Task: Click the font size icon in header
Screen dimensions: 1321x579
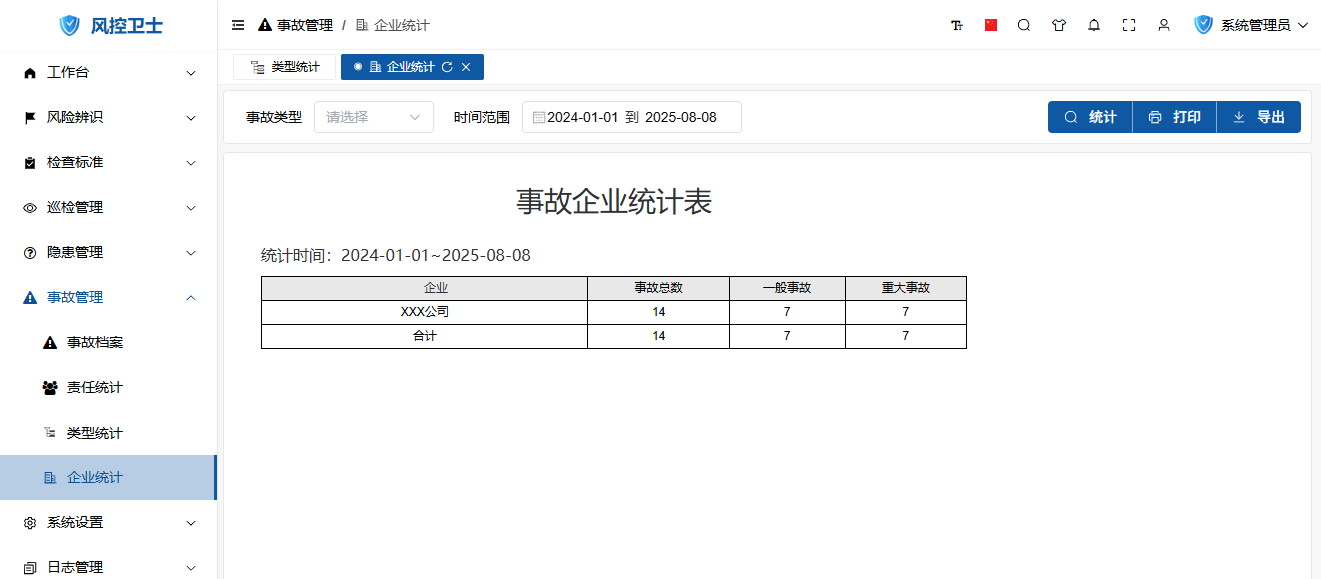Action: 957,26
